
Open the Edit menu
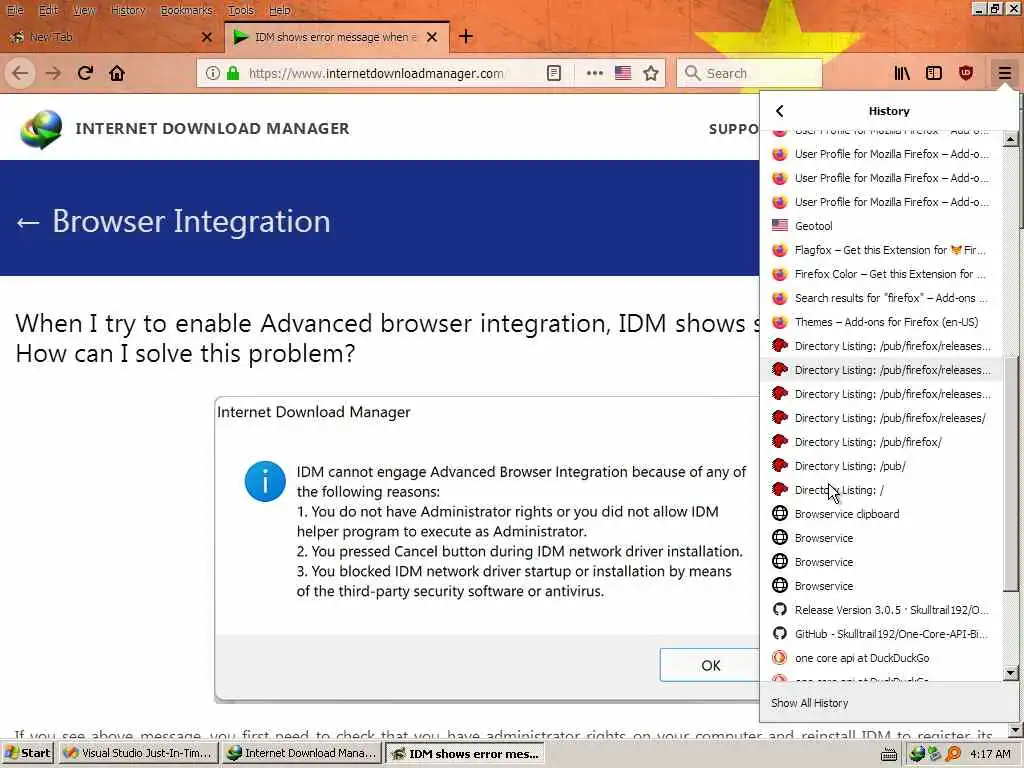pyautogui.click(x=48, y=10)
